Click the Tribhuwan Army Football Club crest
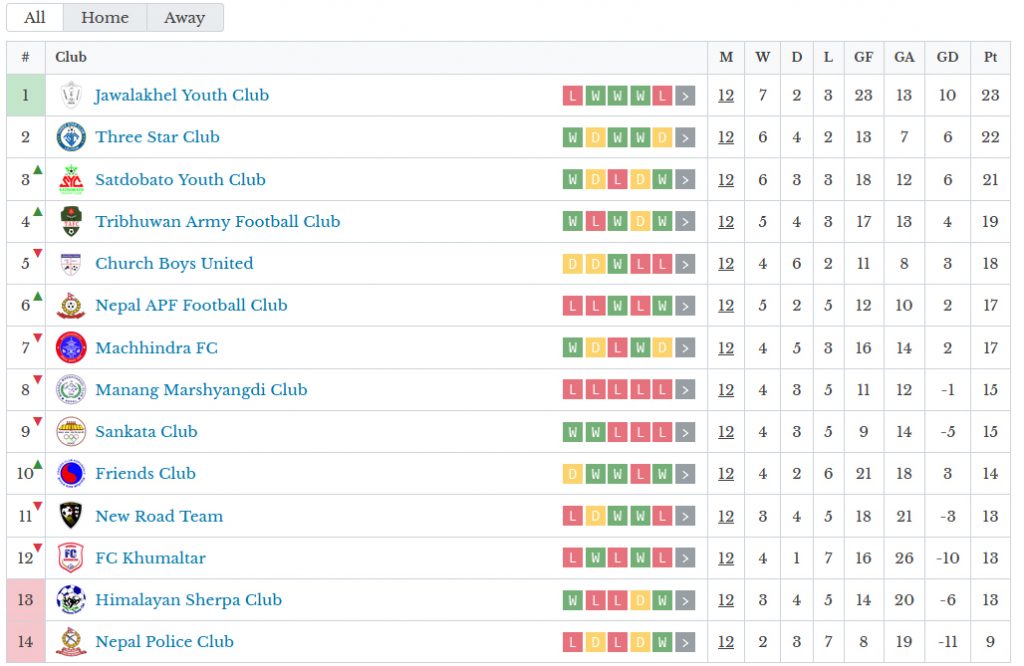 click(x=71, y=221)
